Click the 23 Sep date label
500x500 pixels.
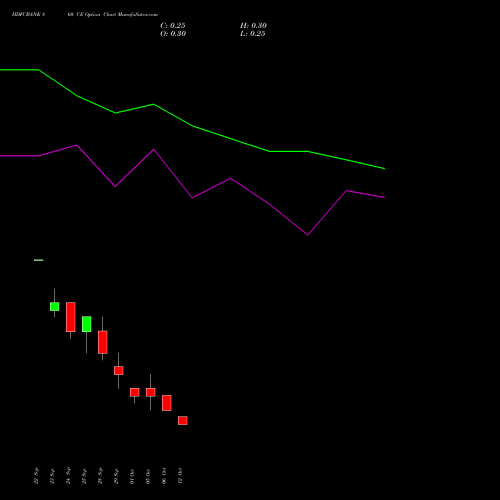pyautogui.click(x=52, y=476)
